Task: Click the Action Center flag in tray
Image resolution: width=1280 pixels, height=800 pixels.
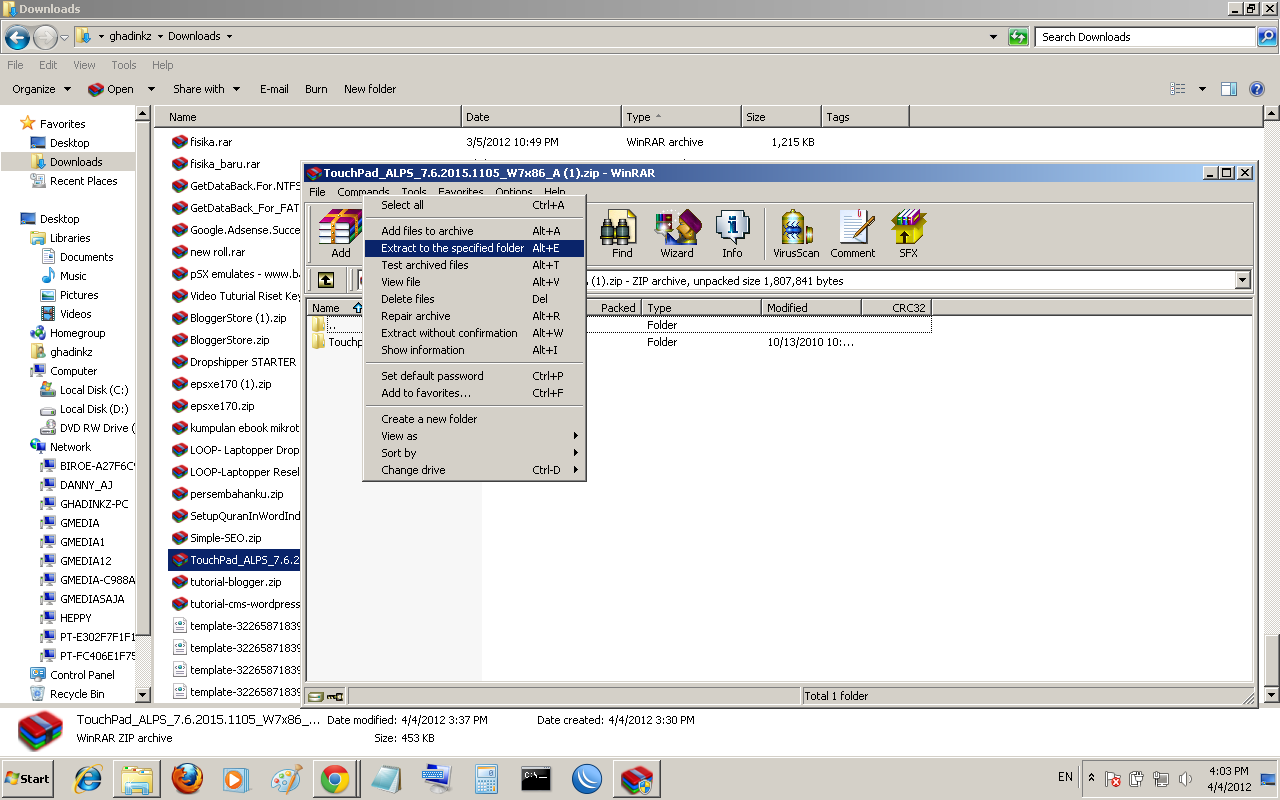Action: [1112, 779]
